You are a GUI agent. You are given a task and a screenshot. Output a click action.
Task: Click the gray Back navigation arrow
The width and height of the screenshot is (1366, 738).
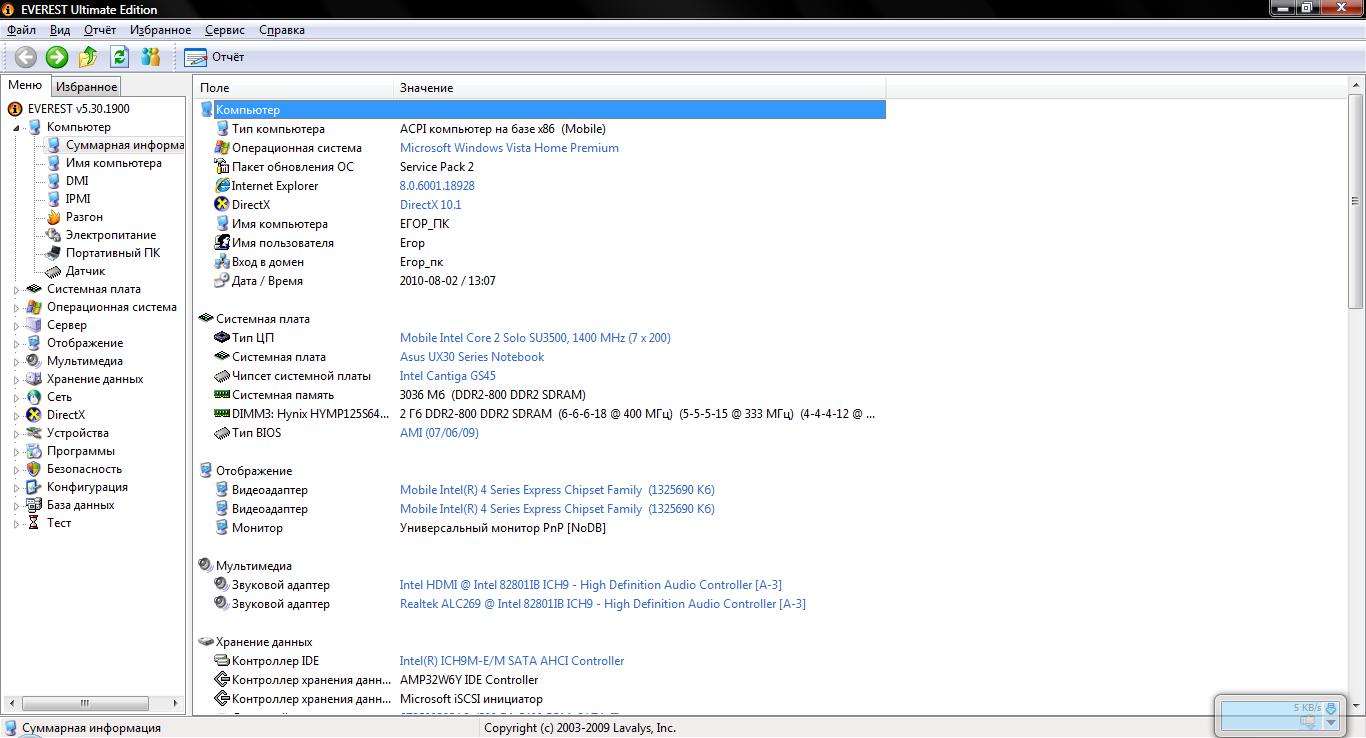click(x=25, y=57)
